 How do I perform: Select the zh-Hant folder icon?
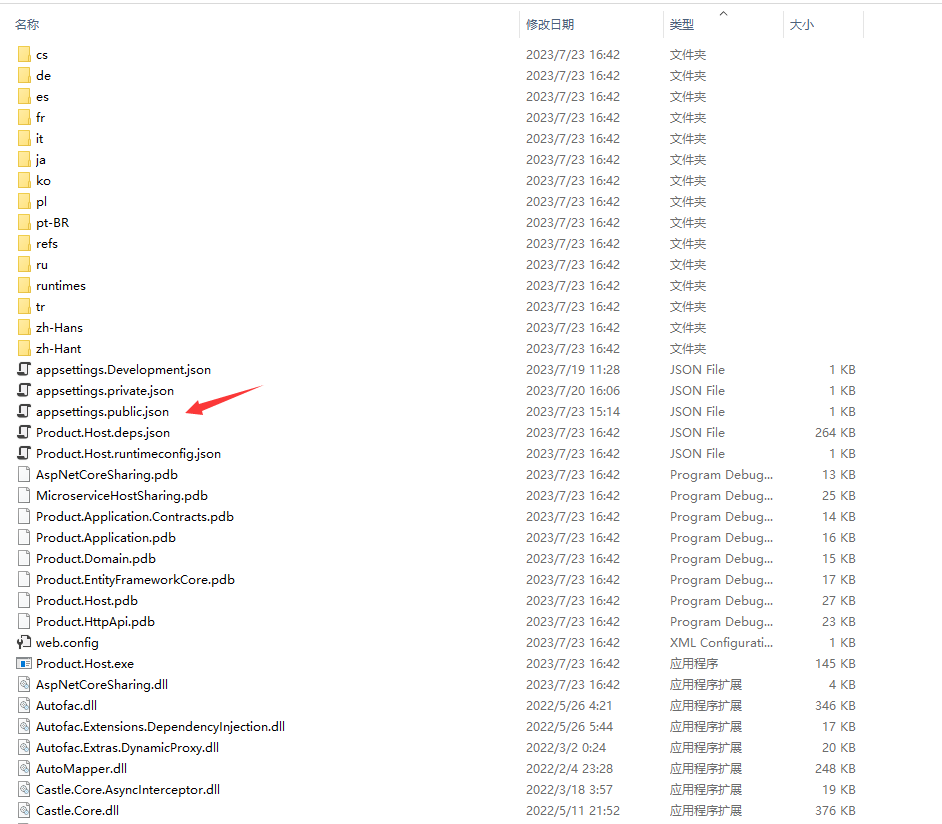click(x=24, y=349)
